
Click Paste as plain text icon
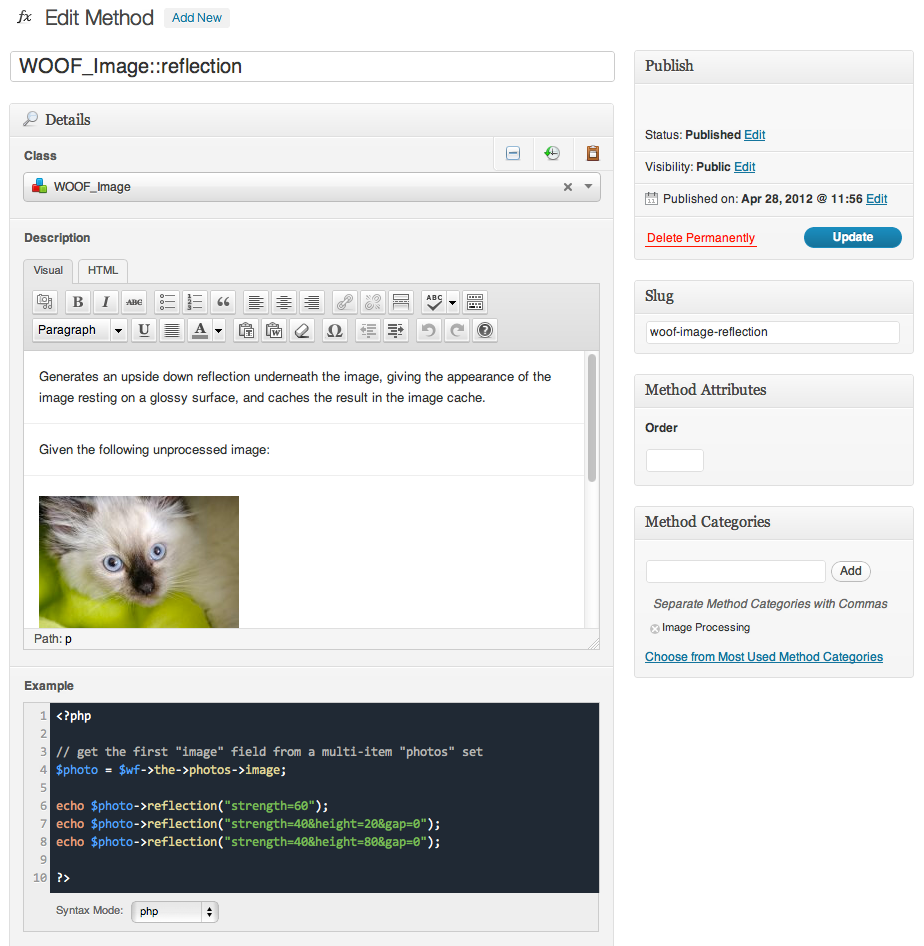coord(246,330)
